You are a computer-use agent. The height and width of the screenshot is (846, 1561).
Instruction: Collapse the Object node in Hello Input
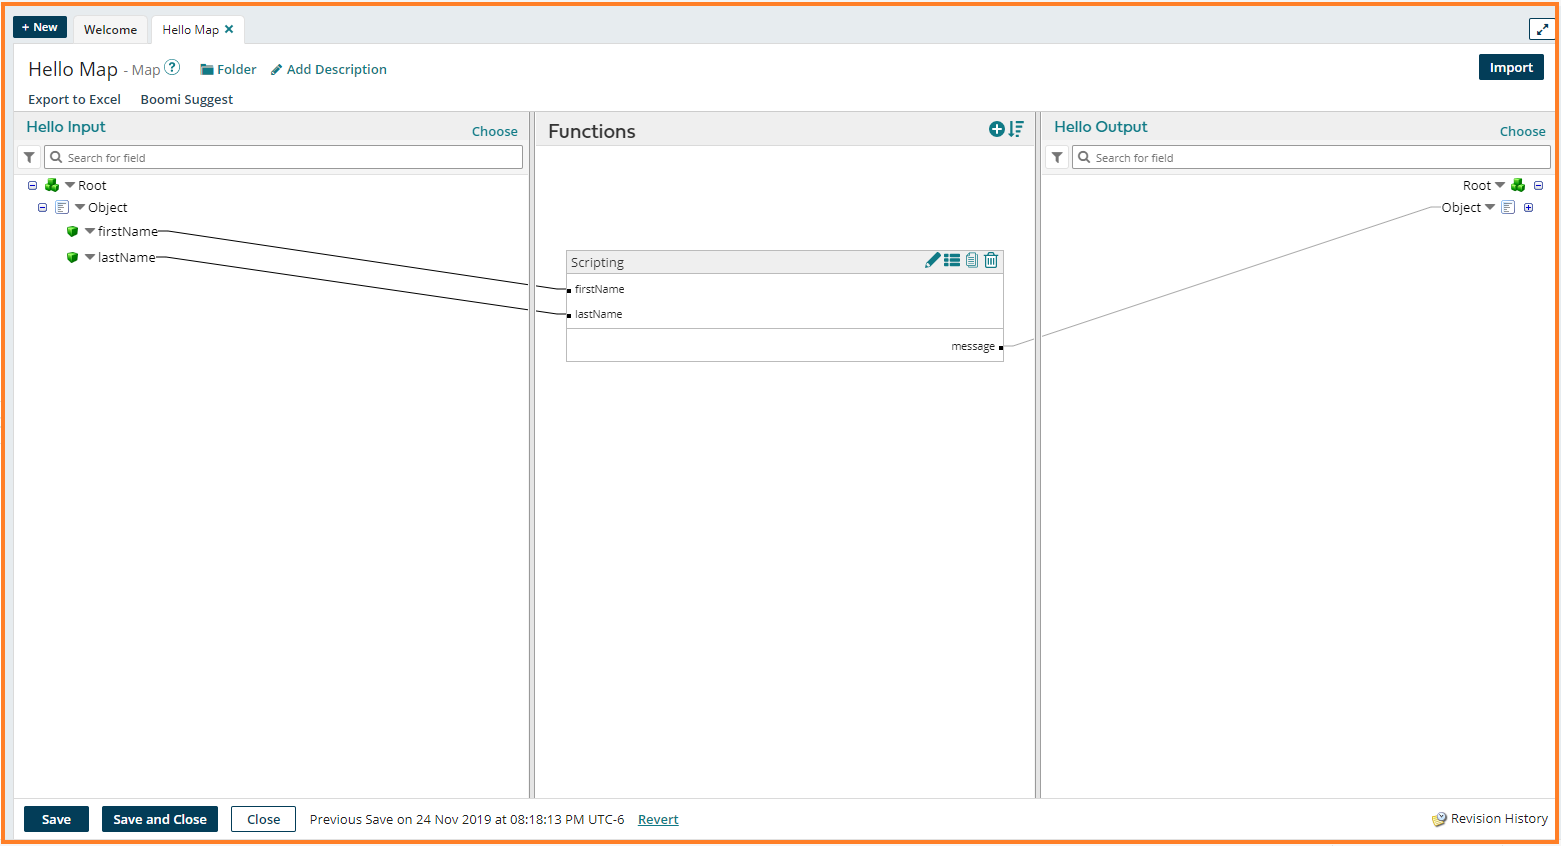(x=42, y=208)
